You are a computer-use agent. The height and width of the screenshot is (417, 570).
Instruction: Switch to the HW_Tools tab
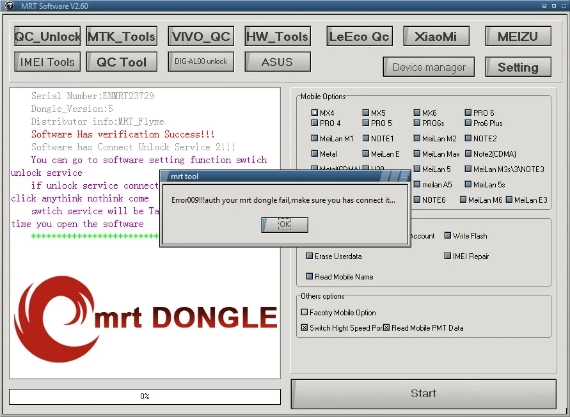(x=278, y=36)
